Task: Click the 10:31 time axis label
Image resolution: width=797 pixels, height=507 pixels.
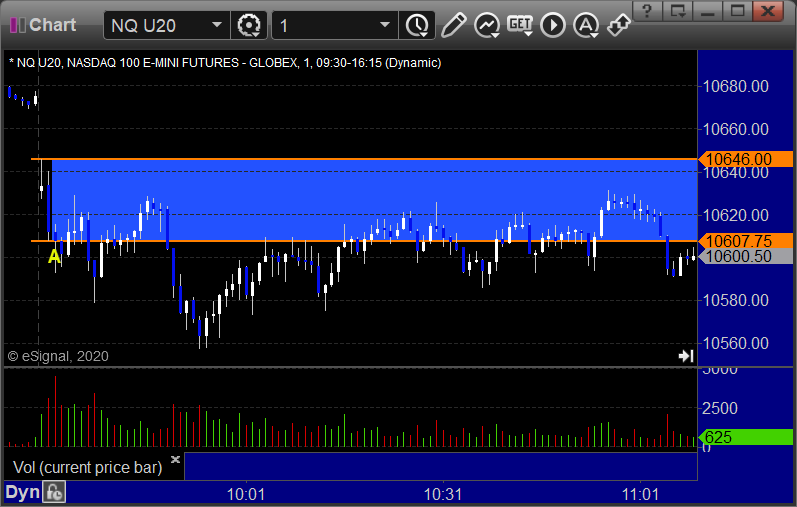Action: 443,494
